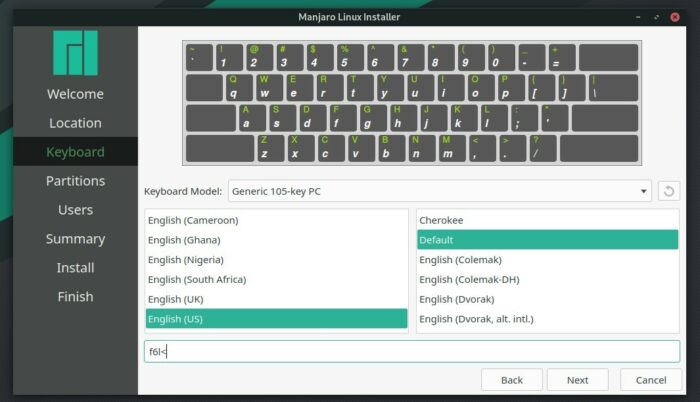Select English (Cameroon) layout
Image resolution: width=700 pixels, height=402 pixels.
point(276,220)
